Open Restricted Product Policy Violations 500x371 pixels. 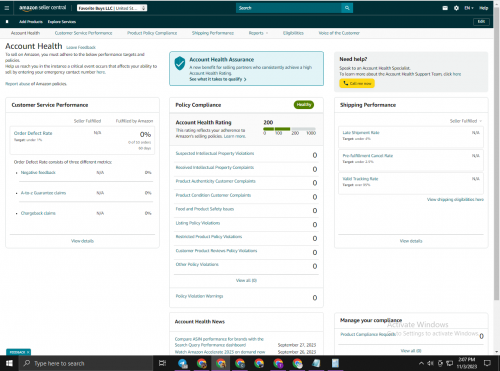coord(209,237)
